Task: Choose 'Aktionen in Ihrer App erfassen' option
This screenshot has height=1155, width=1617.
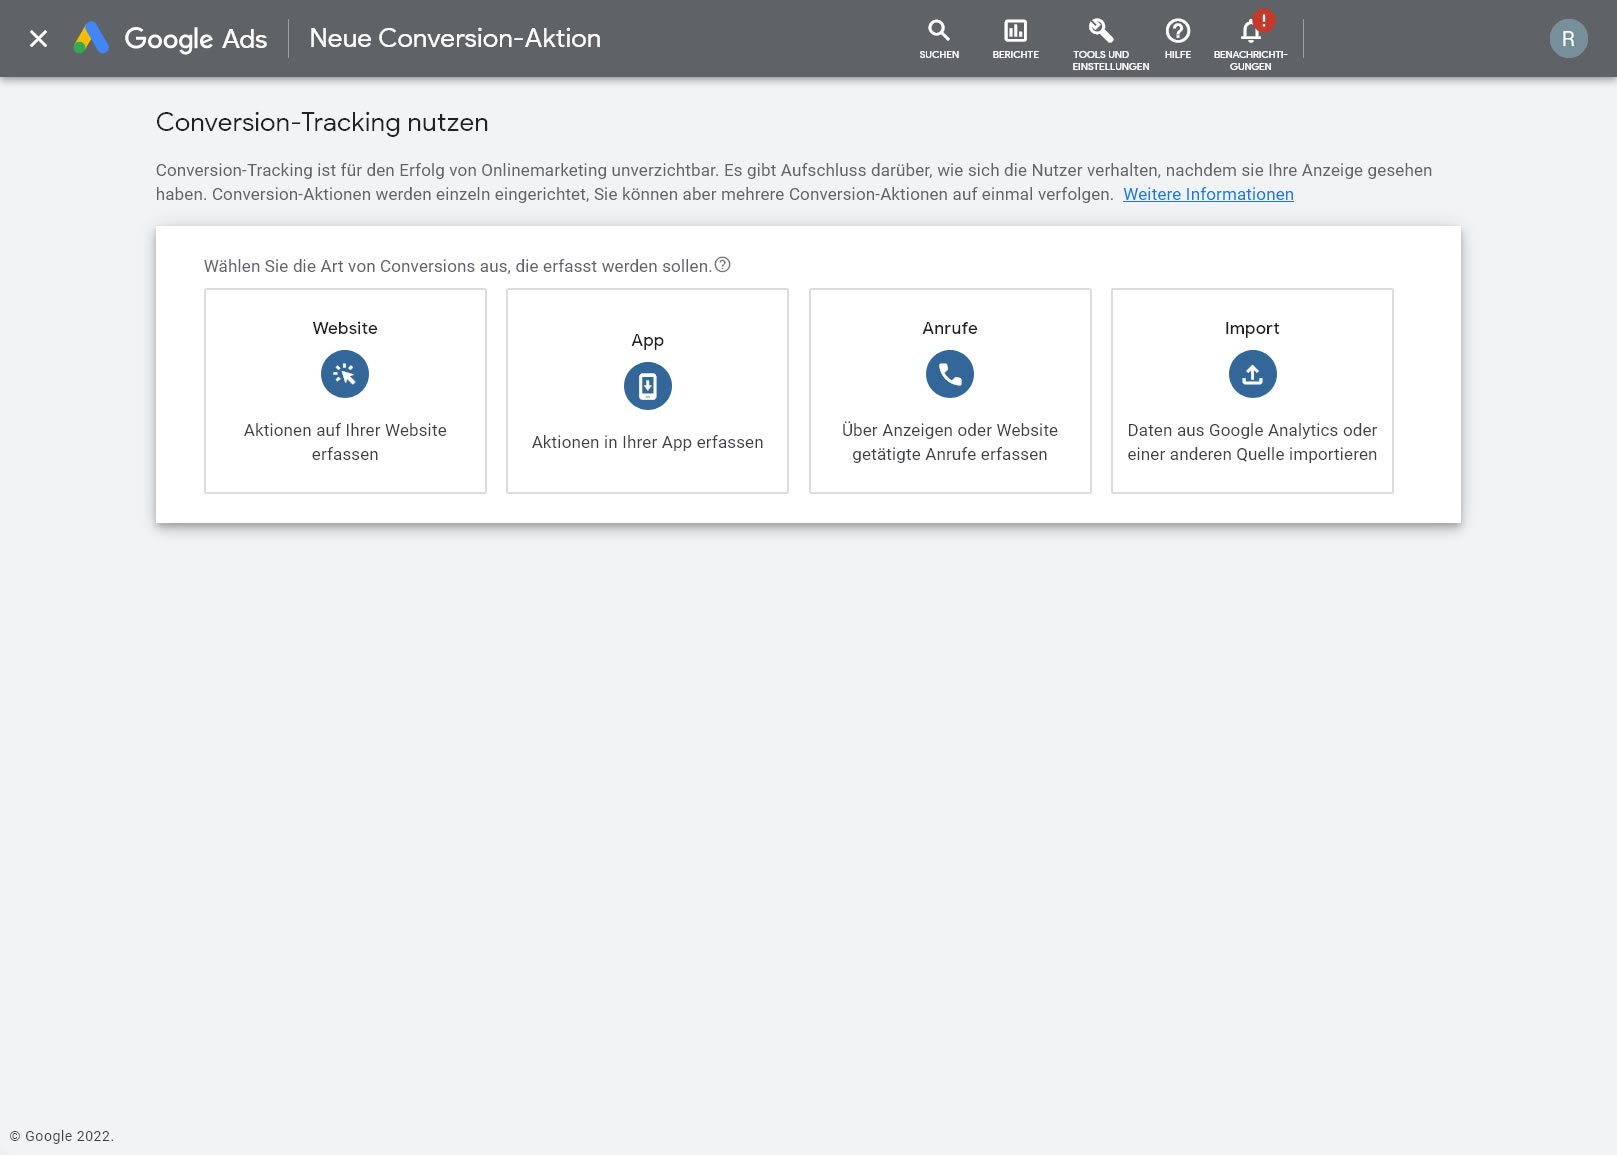Action: pos(647,442)
